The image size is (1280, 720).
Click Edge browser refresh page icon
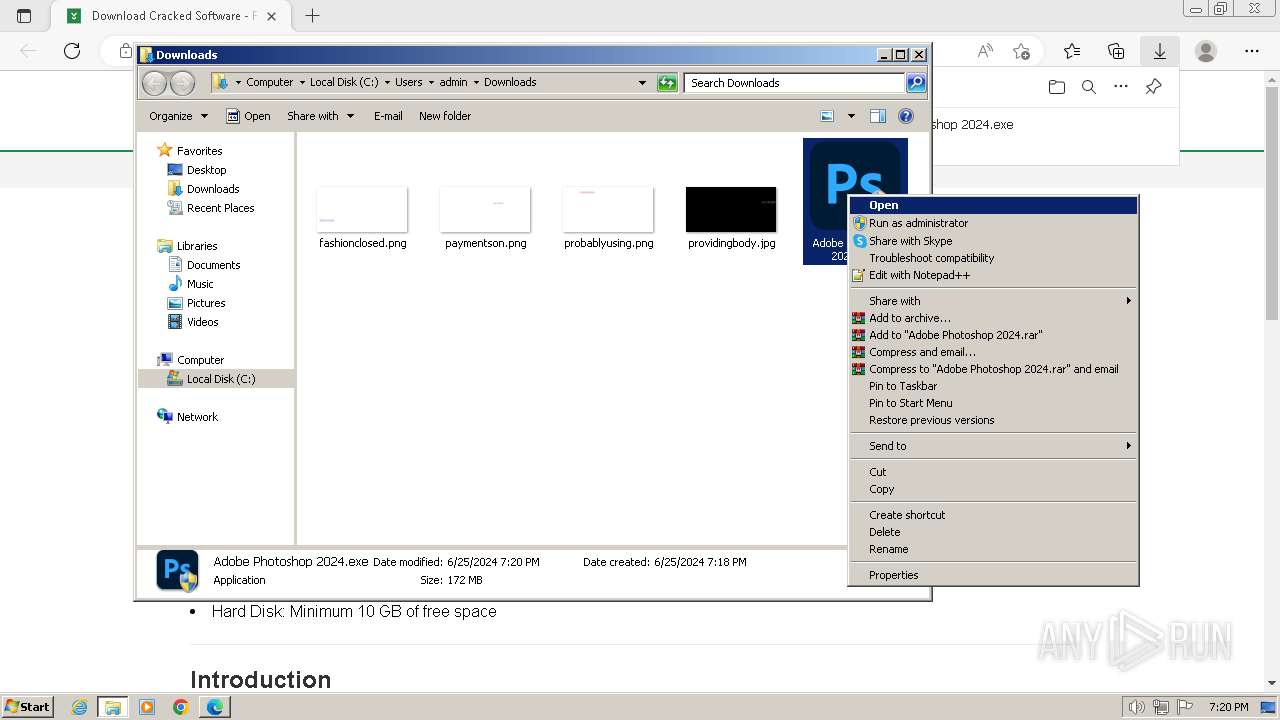72,51
